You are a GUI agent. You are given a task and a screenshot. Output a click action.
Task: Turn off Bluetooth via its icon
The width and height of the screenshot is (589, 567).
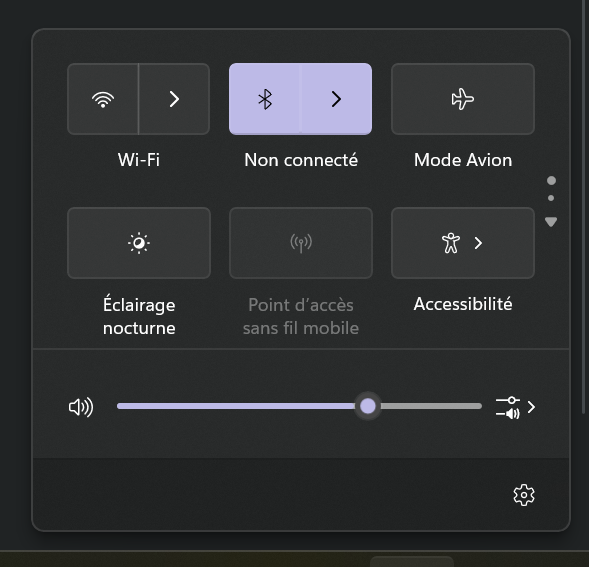pyautogui.click(x=265, y=99)
